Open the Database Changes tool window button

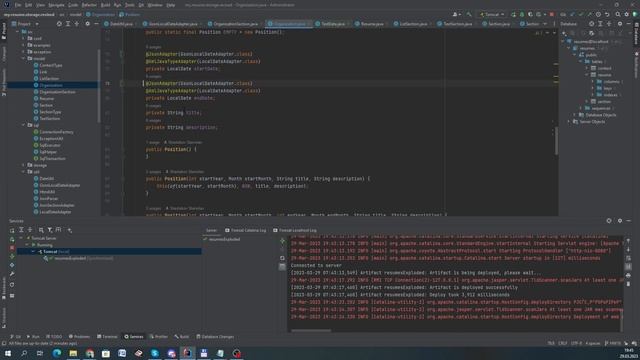point(215,337)
